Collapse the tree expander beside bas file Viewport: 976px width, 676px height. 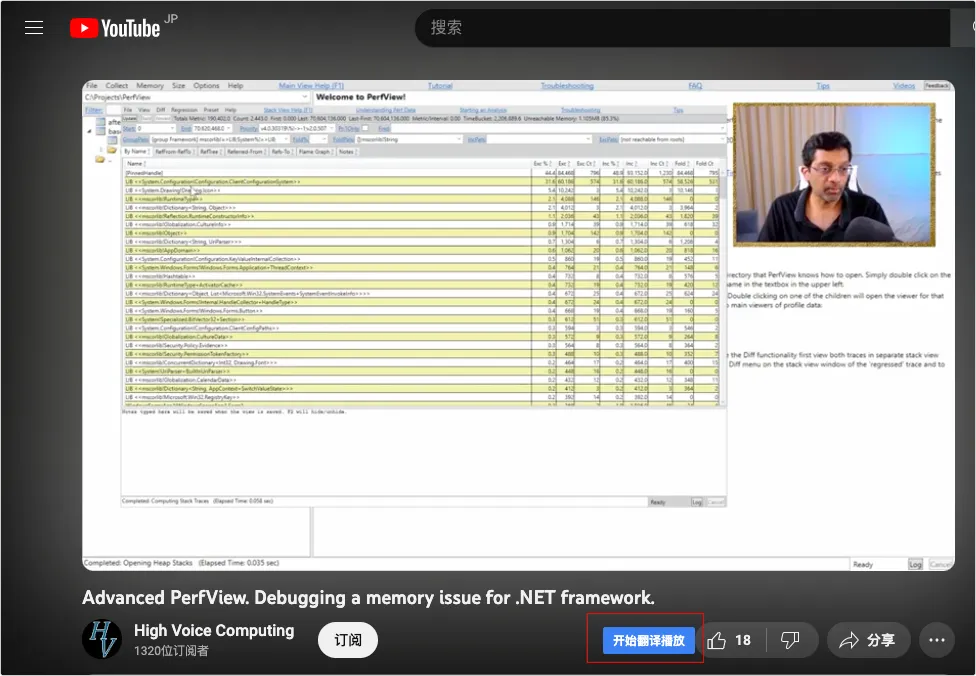point(89,131)
